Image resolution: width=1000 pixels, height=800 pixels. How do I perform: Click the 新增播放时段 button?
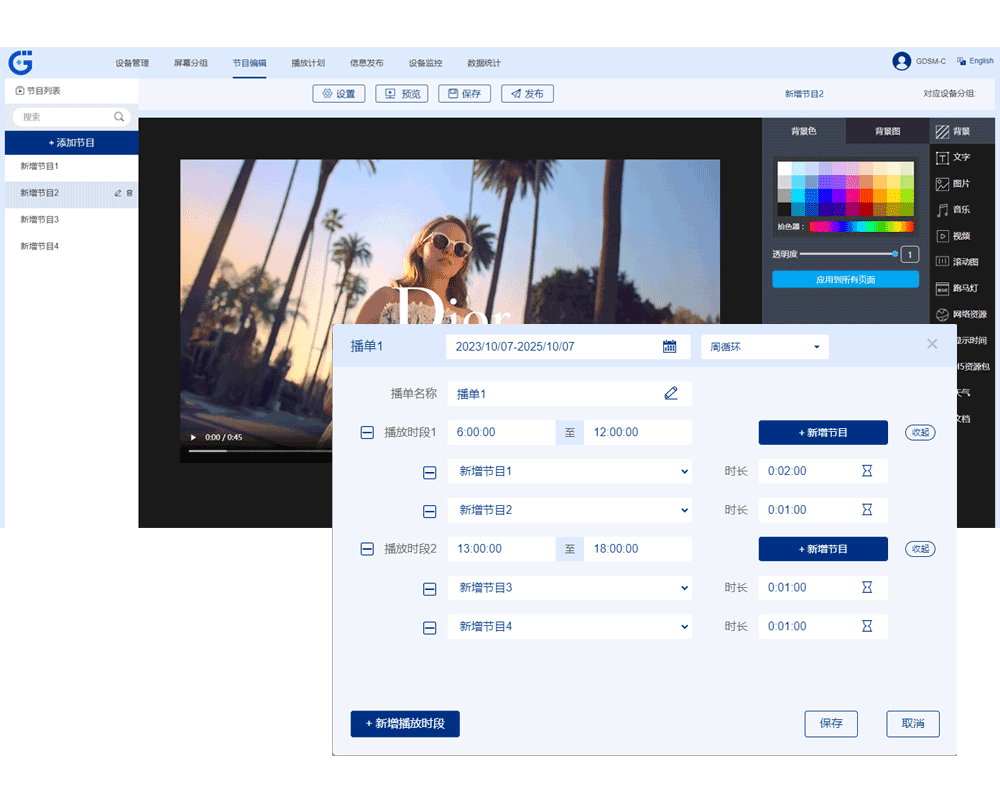click(x=405, y=723)
